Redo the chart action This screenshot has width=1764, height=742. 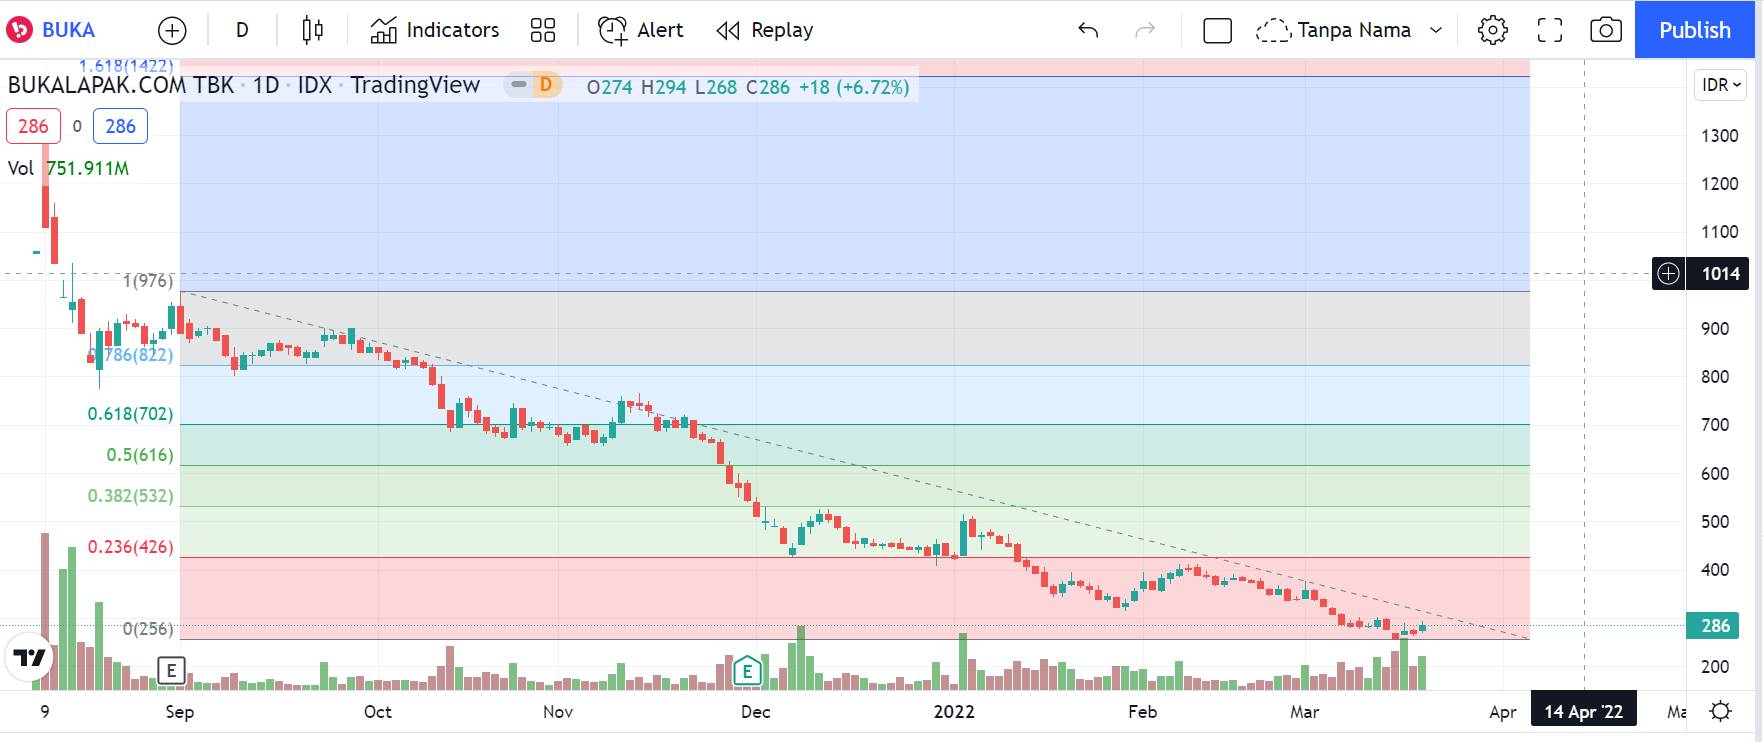[x=1145, y=31]
